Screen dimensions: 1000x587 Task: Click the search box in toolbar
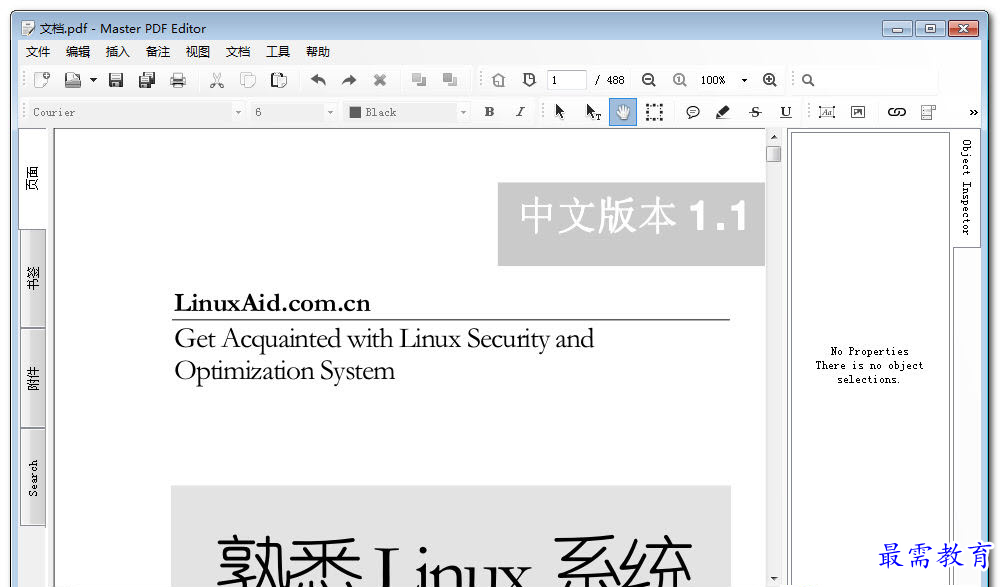pos(869,80)
